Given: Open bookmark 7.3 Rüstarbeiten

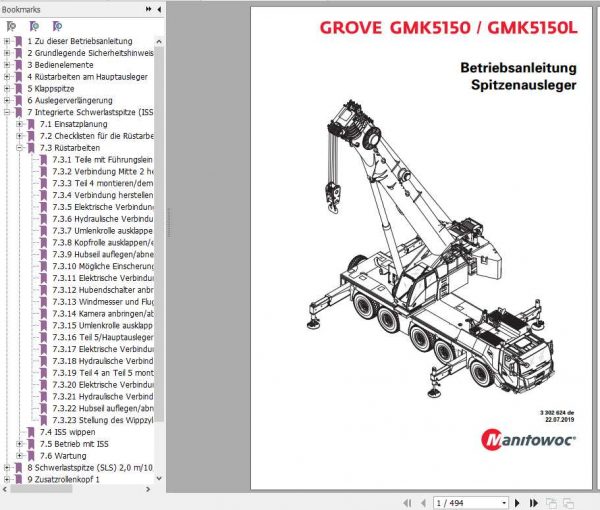Looking at the screenshot, I should point(70,148).
